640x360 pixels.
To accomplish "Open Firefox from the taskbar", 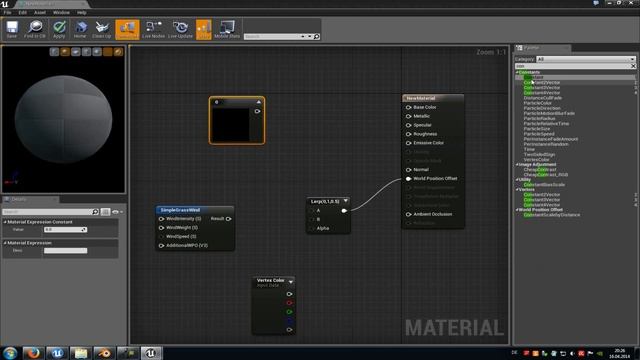I will point(33,353).
